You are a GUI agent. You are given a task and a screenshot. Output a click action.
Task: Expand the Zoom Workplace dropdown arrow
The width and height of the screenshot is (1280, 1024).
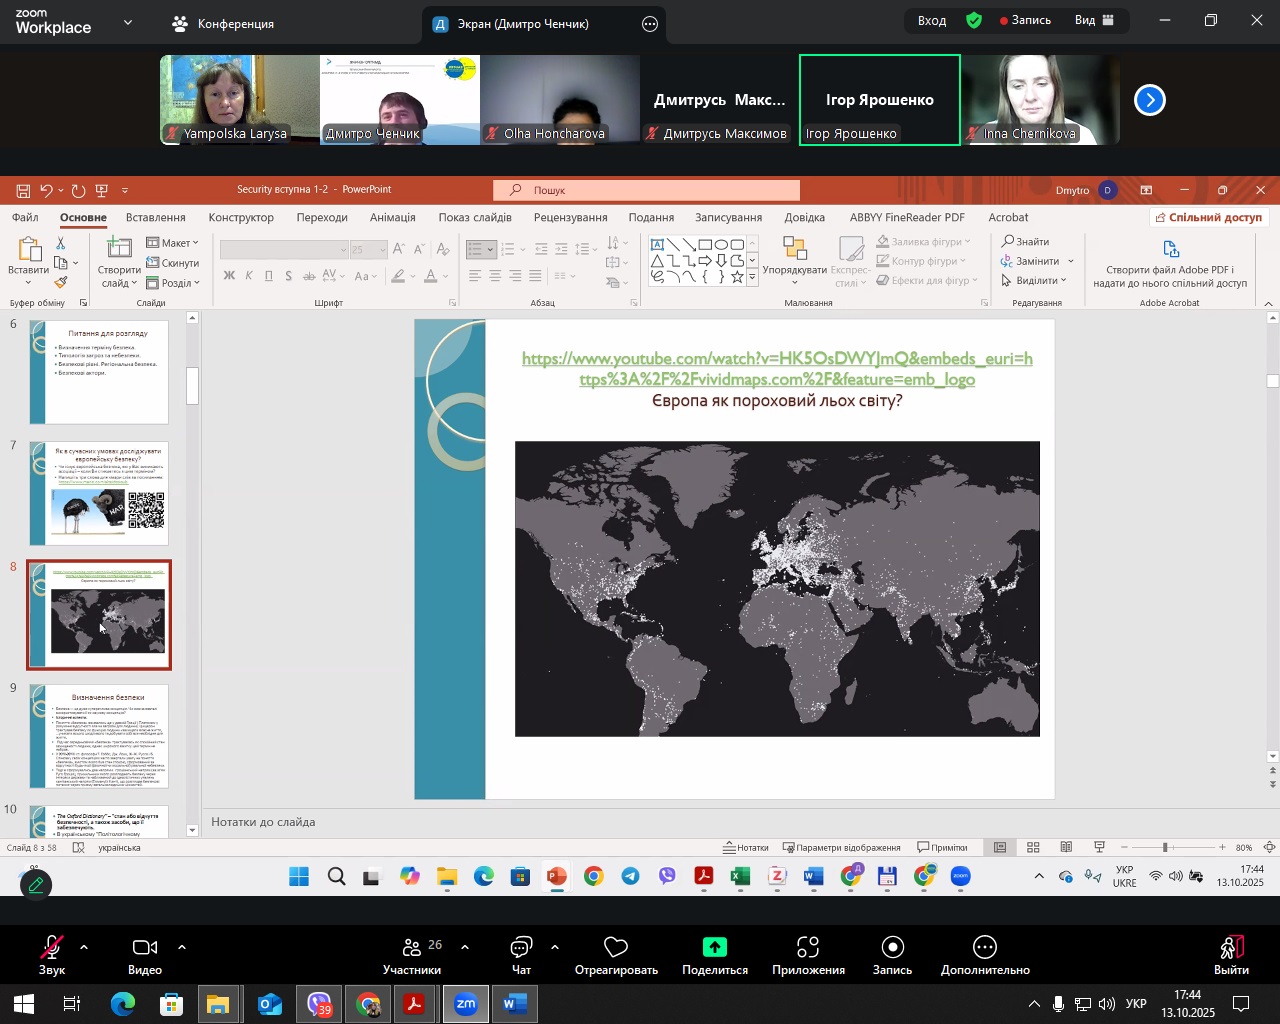[x=127, y=22]
